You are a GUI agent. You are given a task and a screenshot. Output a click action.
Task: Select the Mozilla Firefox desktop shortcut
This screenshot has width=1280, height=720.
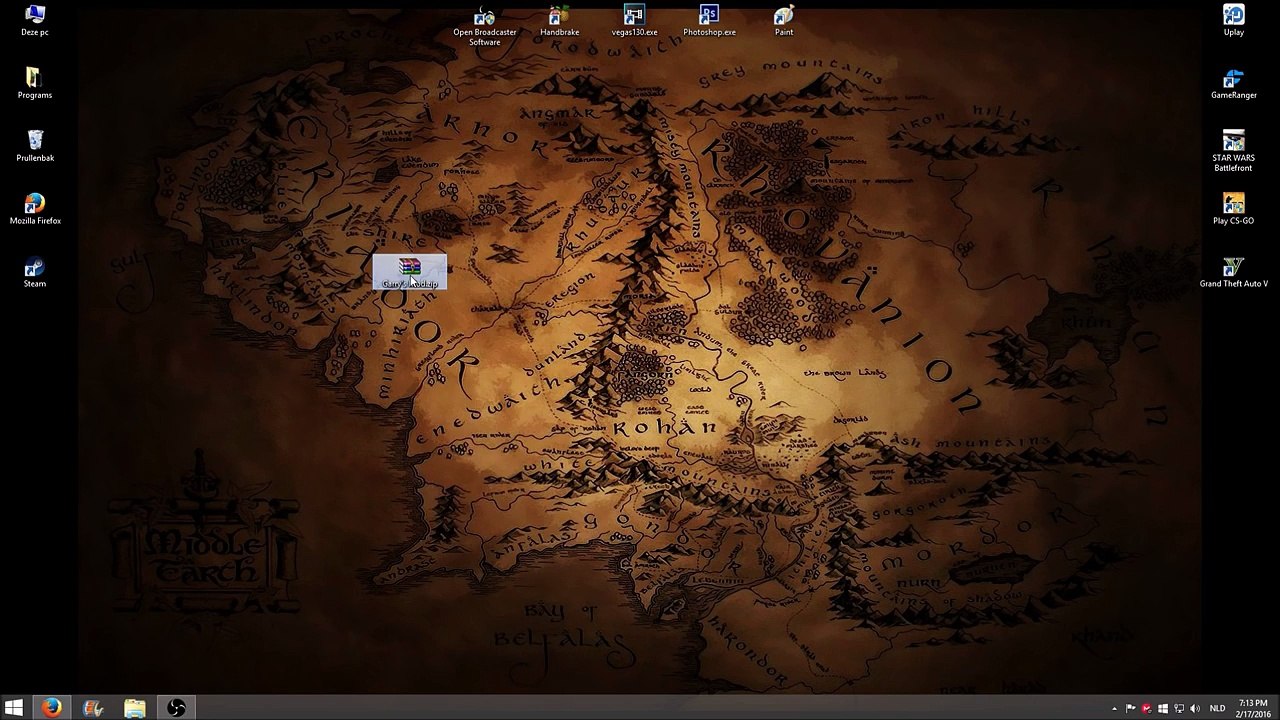click(x=35, y=210)
